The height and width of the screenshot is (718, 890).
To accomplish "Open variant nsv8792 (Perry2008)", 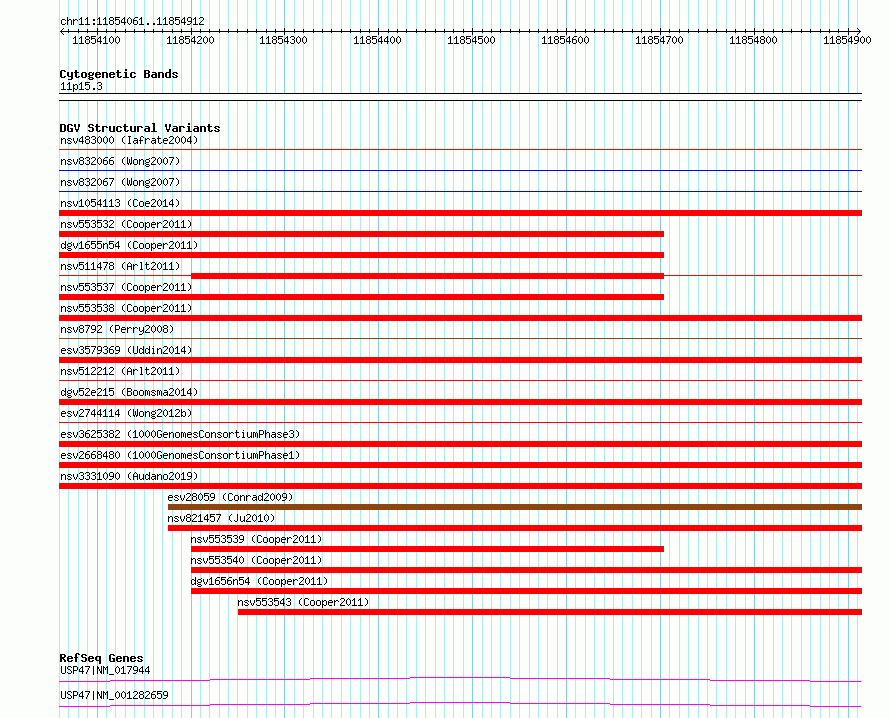I will (117, 329).
